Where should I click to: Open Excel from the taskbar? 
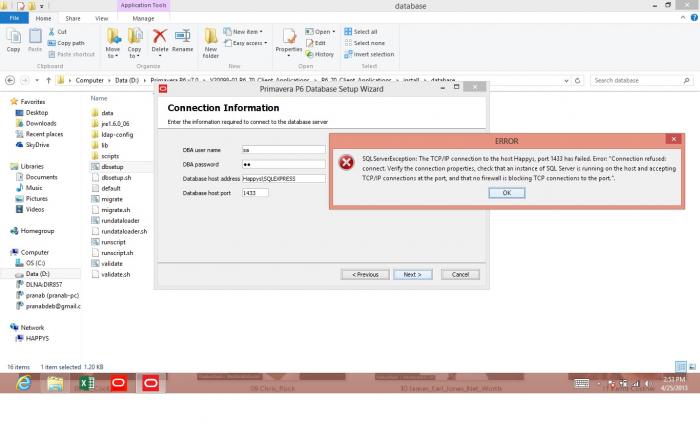[x=87, y=383]
